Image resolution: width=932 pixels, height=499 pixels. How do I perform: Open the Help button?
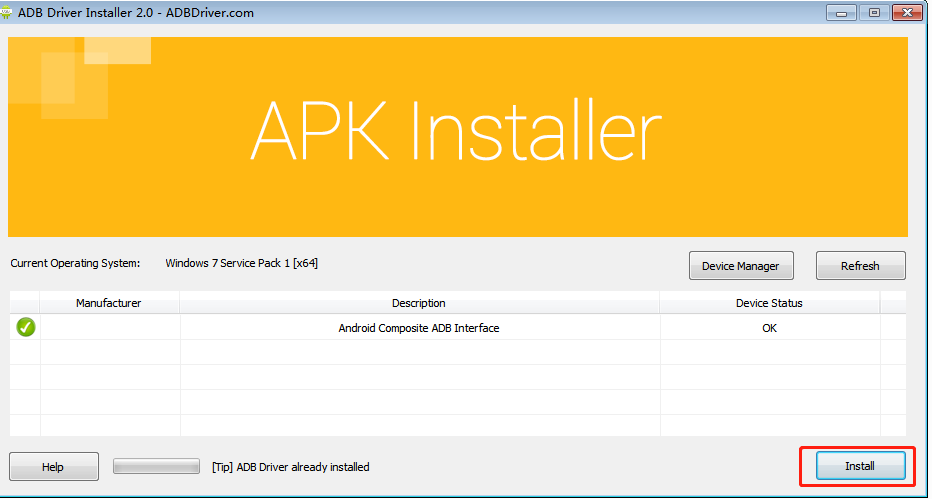coord(53,466)
